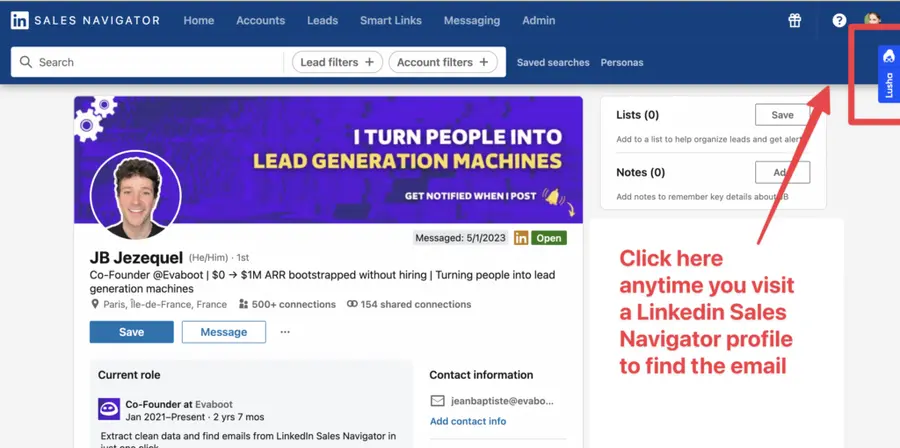Open Saved searches
This screenshot has width=900, height=448.
[x=553, y=63]
